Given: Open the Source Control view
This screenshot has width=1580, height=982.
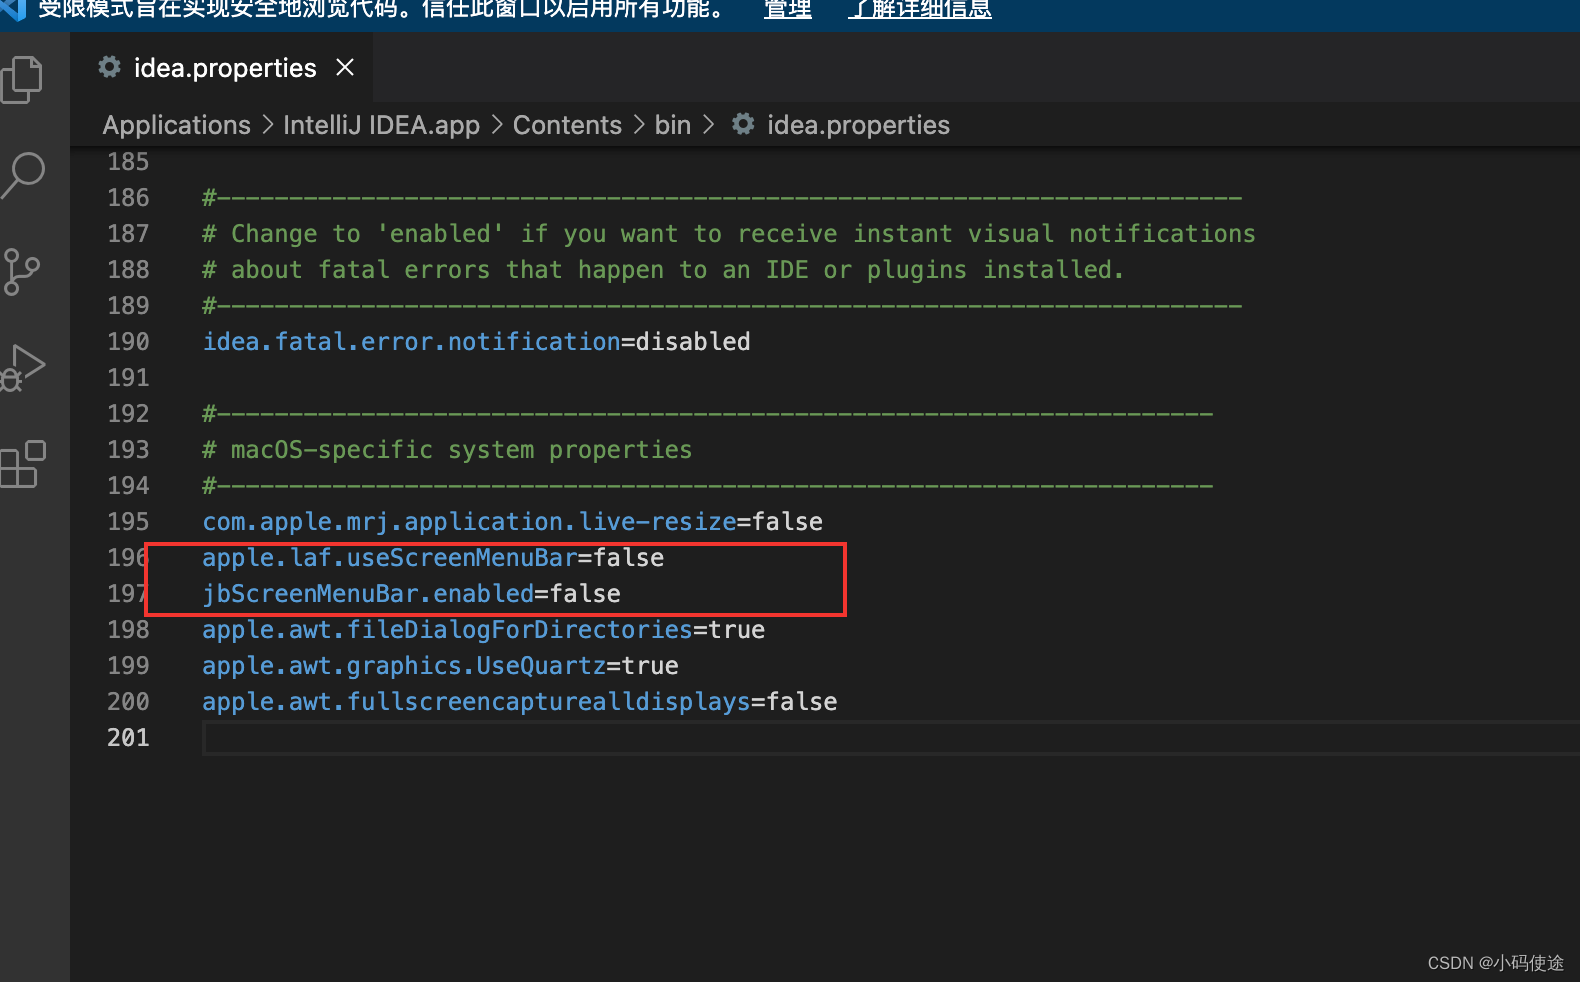Looking at the screenshot, I should (22, 271).
